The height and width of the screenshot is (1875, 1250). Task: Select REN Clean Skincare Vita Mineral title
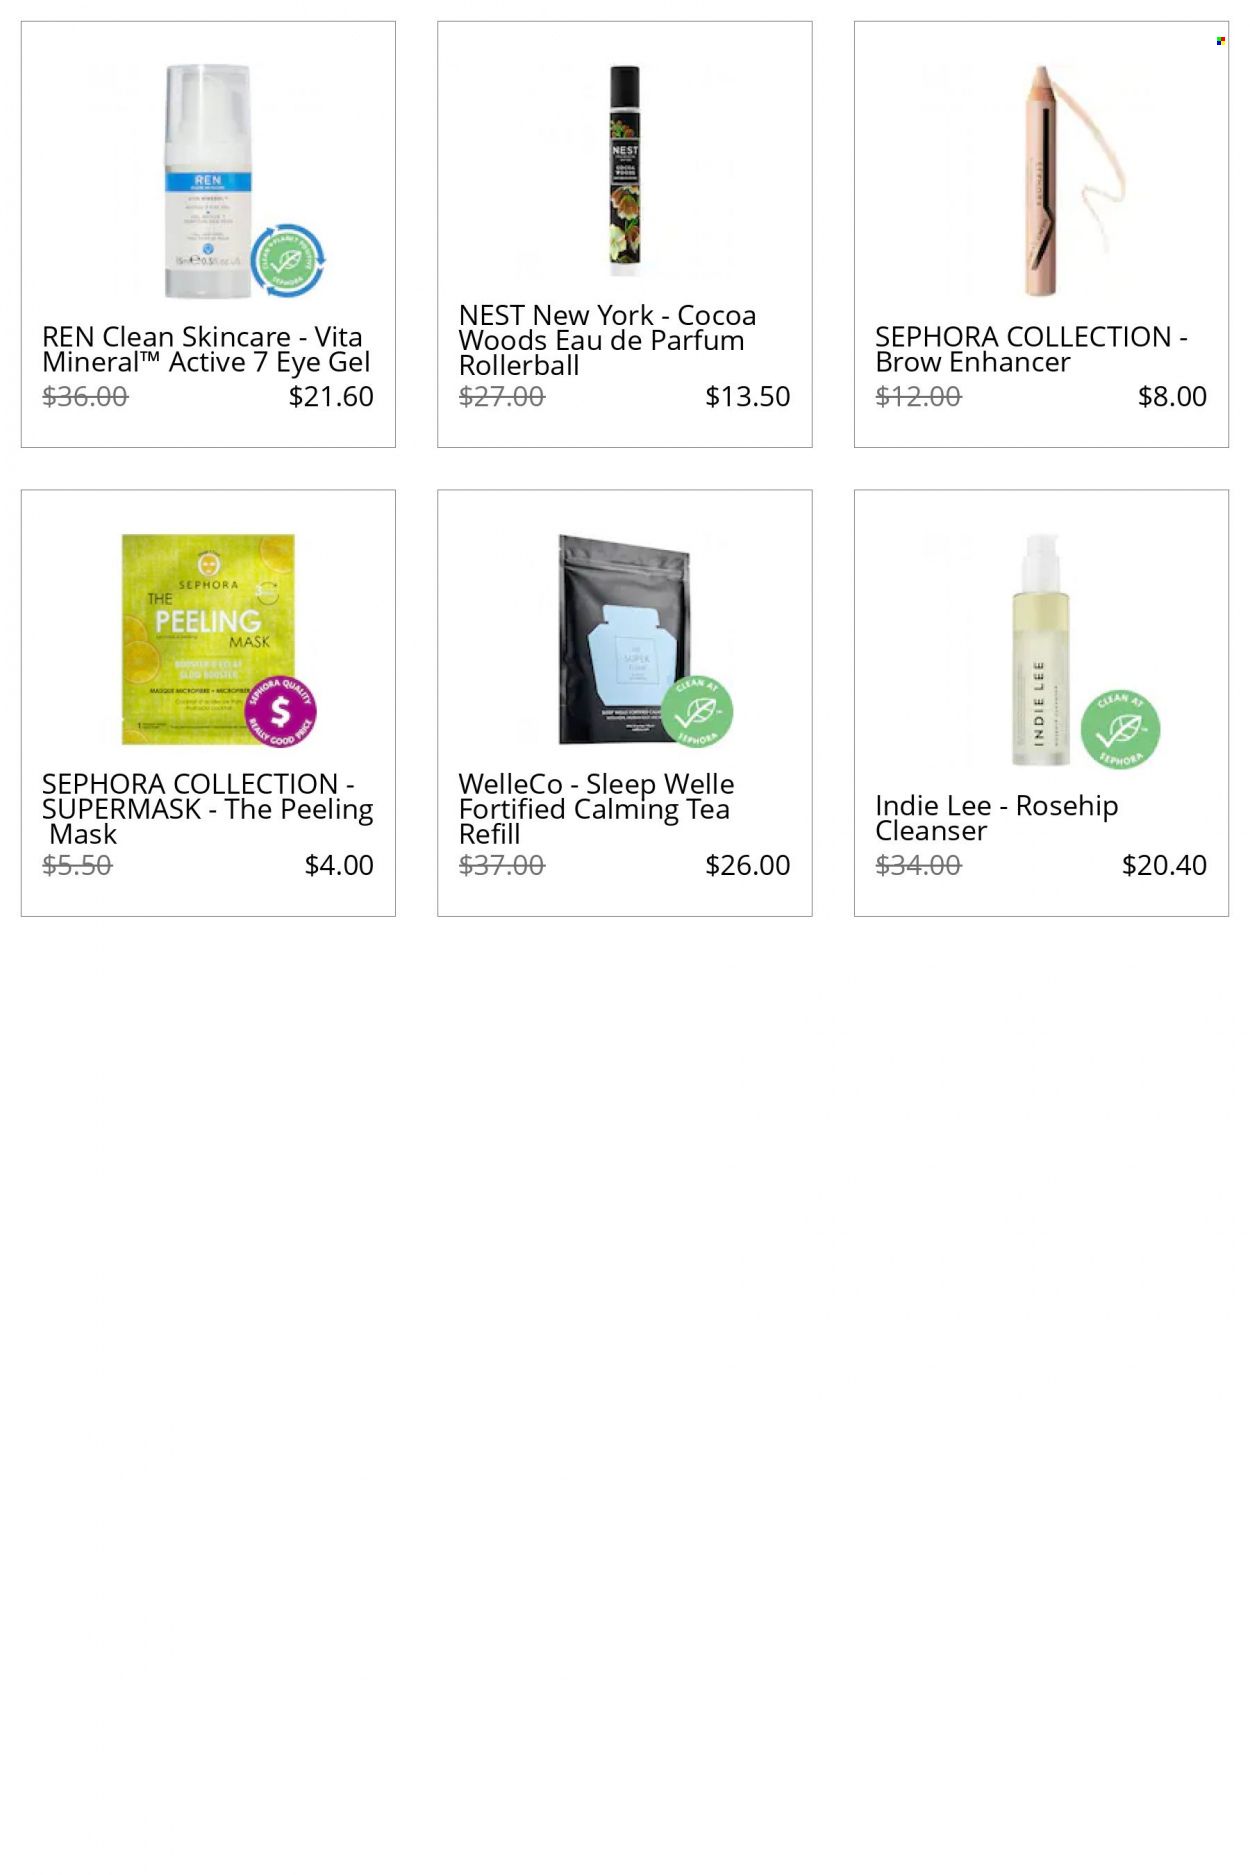206,349
